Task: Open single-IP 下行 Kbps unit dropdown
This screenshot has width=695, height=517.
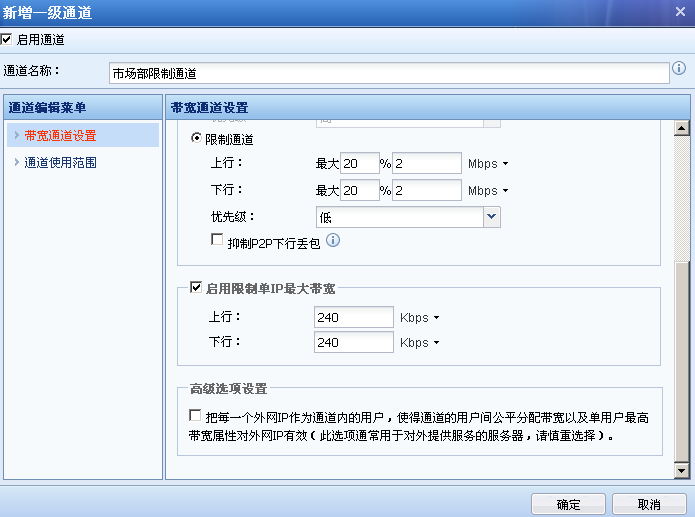Action: tap(419, 343)
